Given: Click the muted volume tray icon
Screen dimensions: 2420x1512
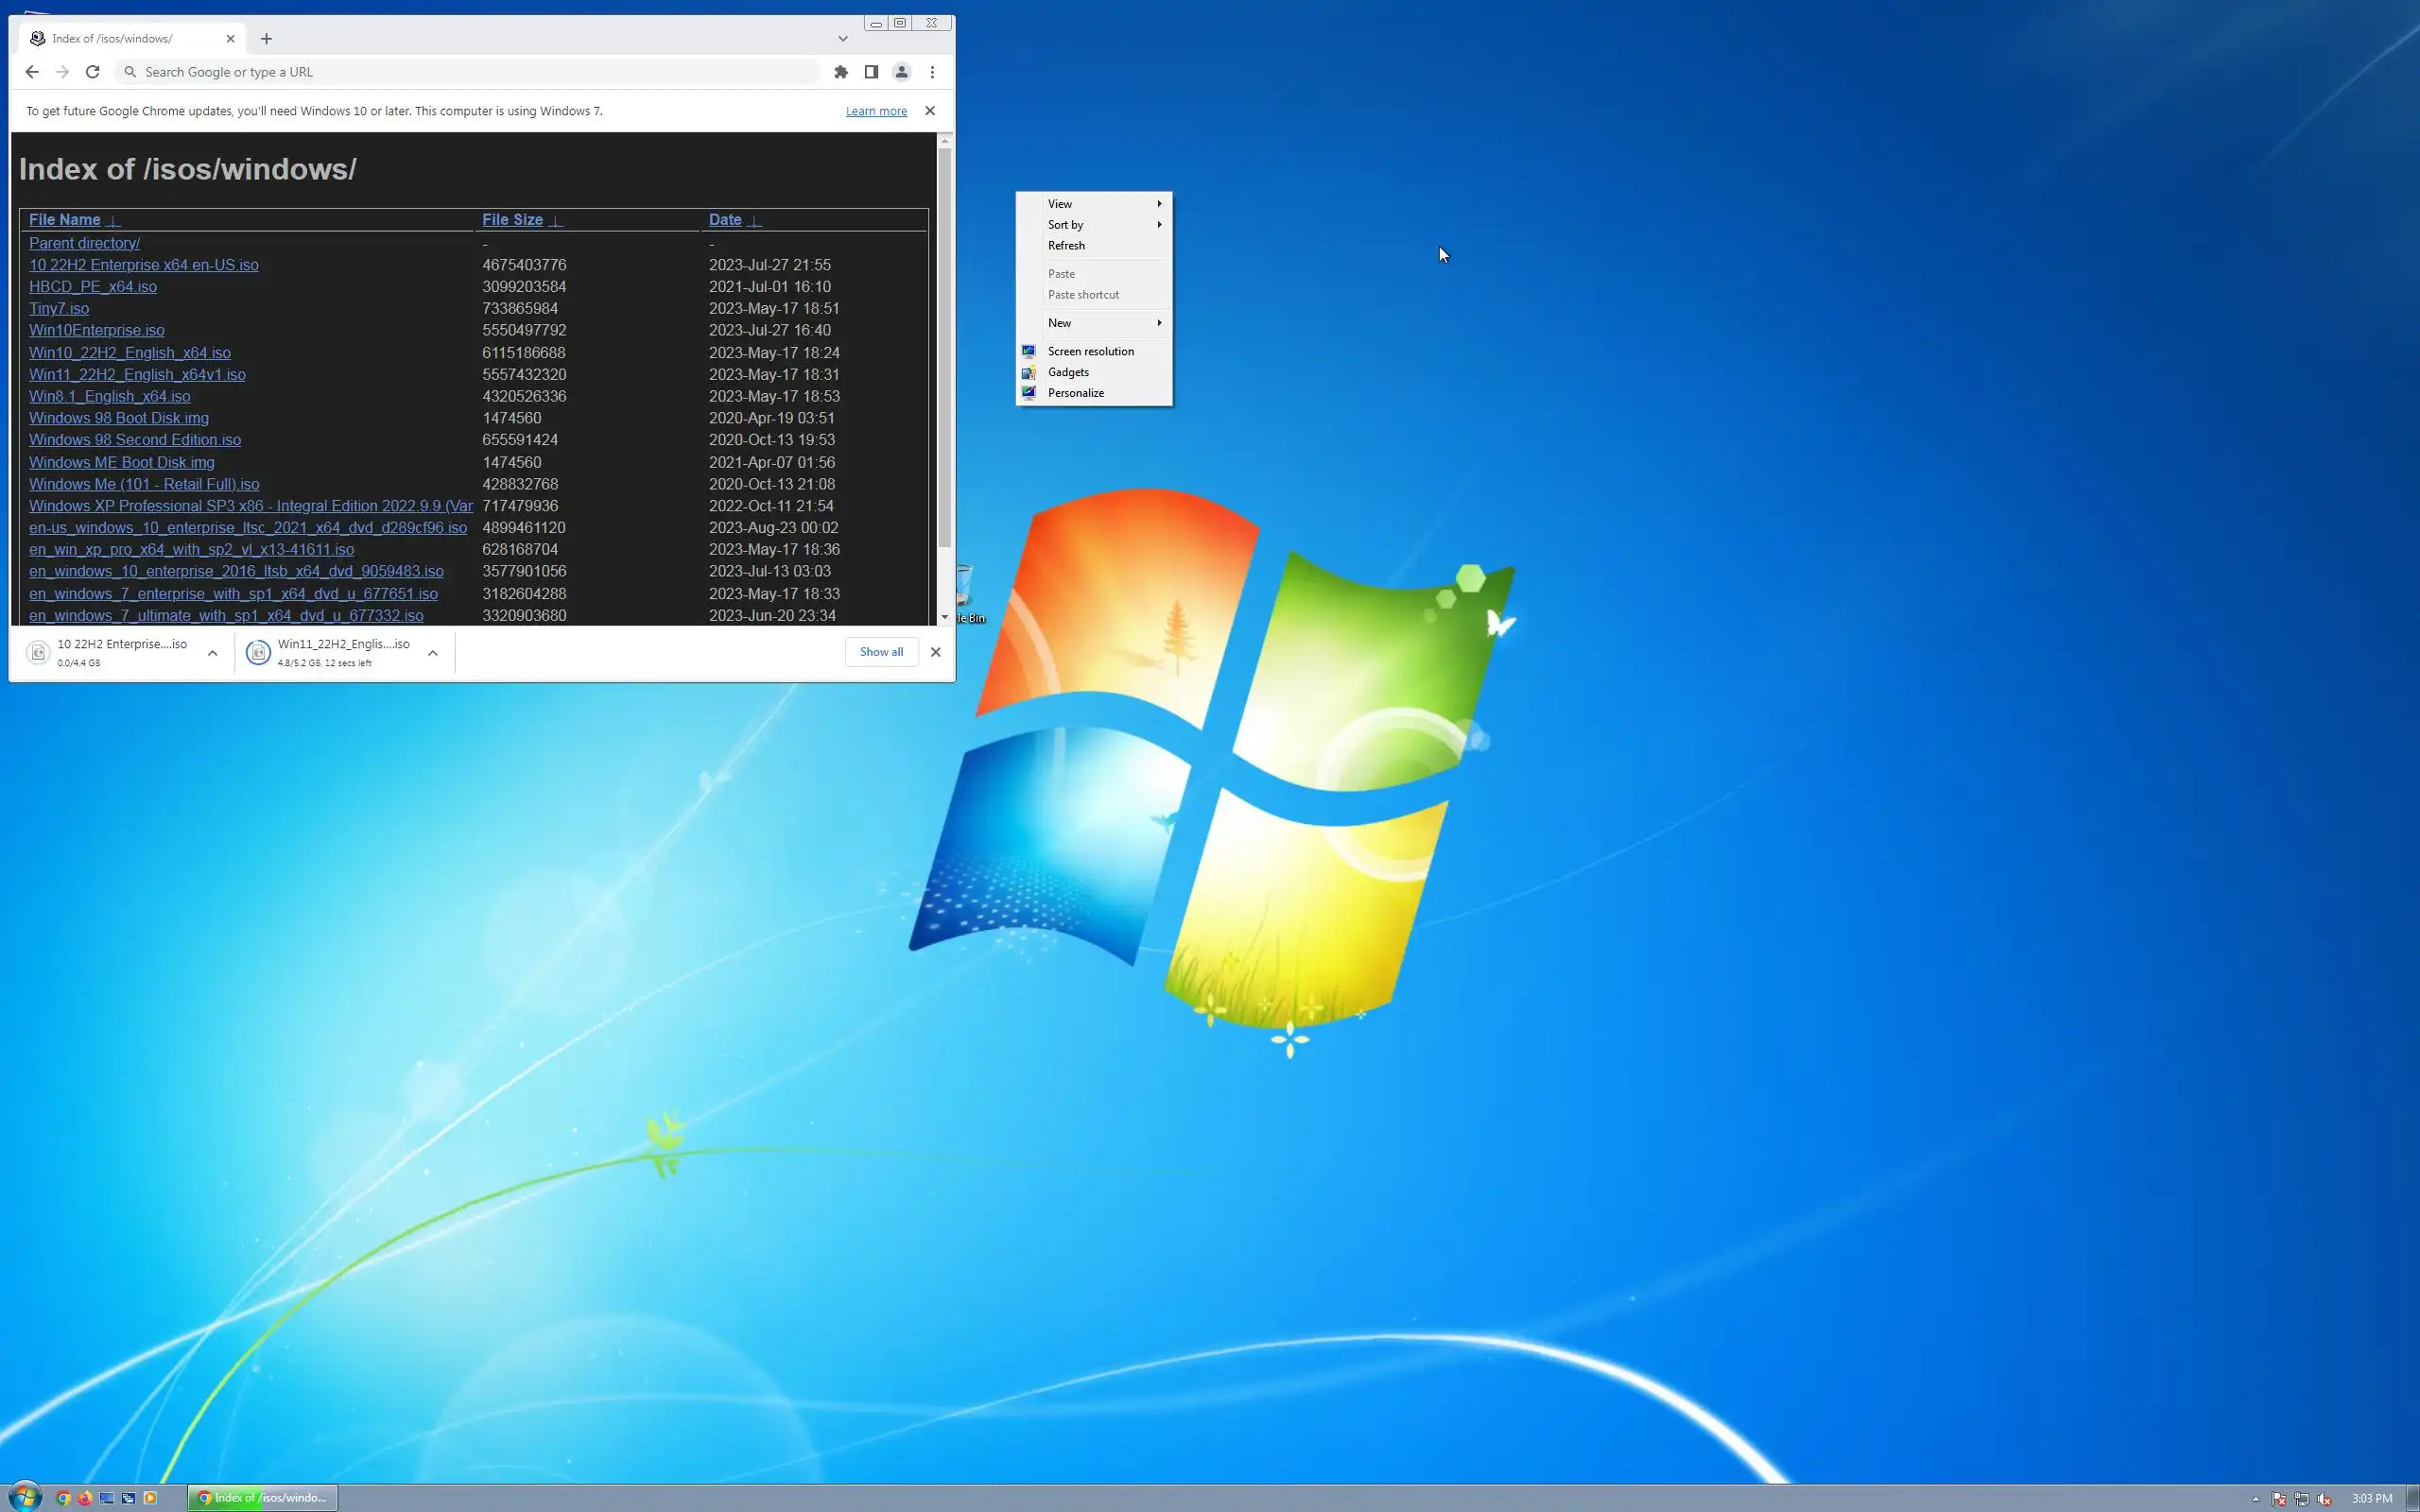Looking at the screenshot, I should coord(2325,1499).
